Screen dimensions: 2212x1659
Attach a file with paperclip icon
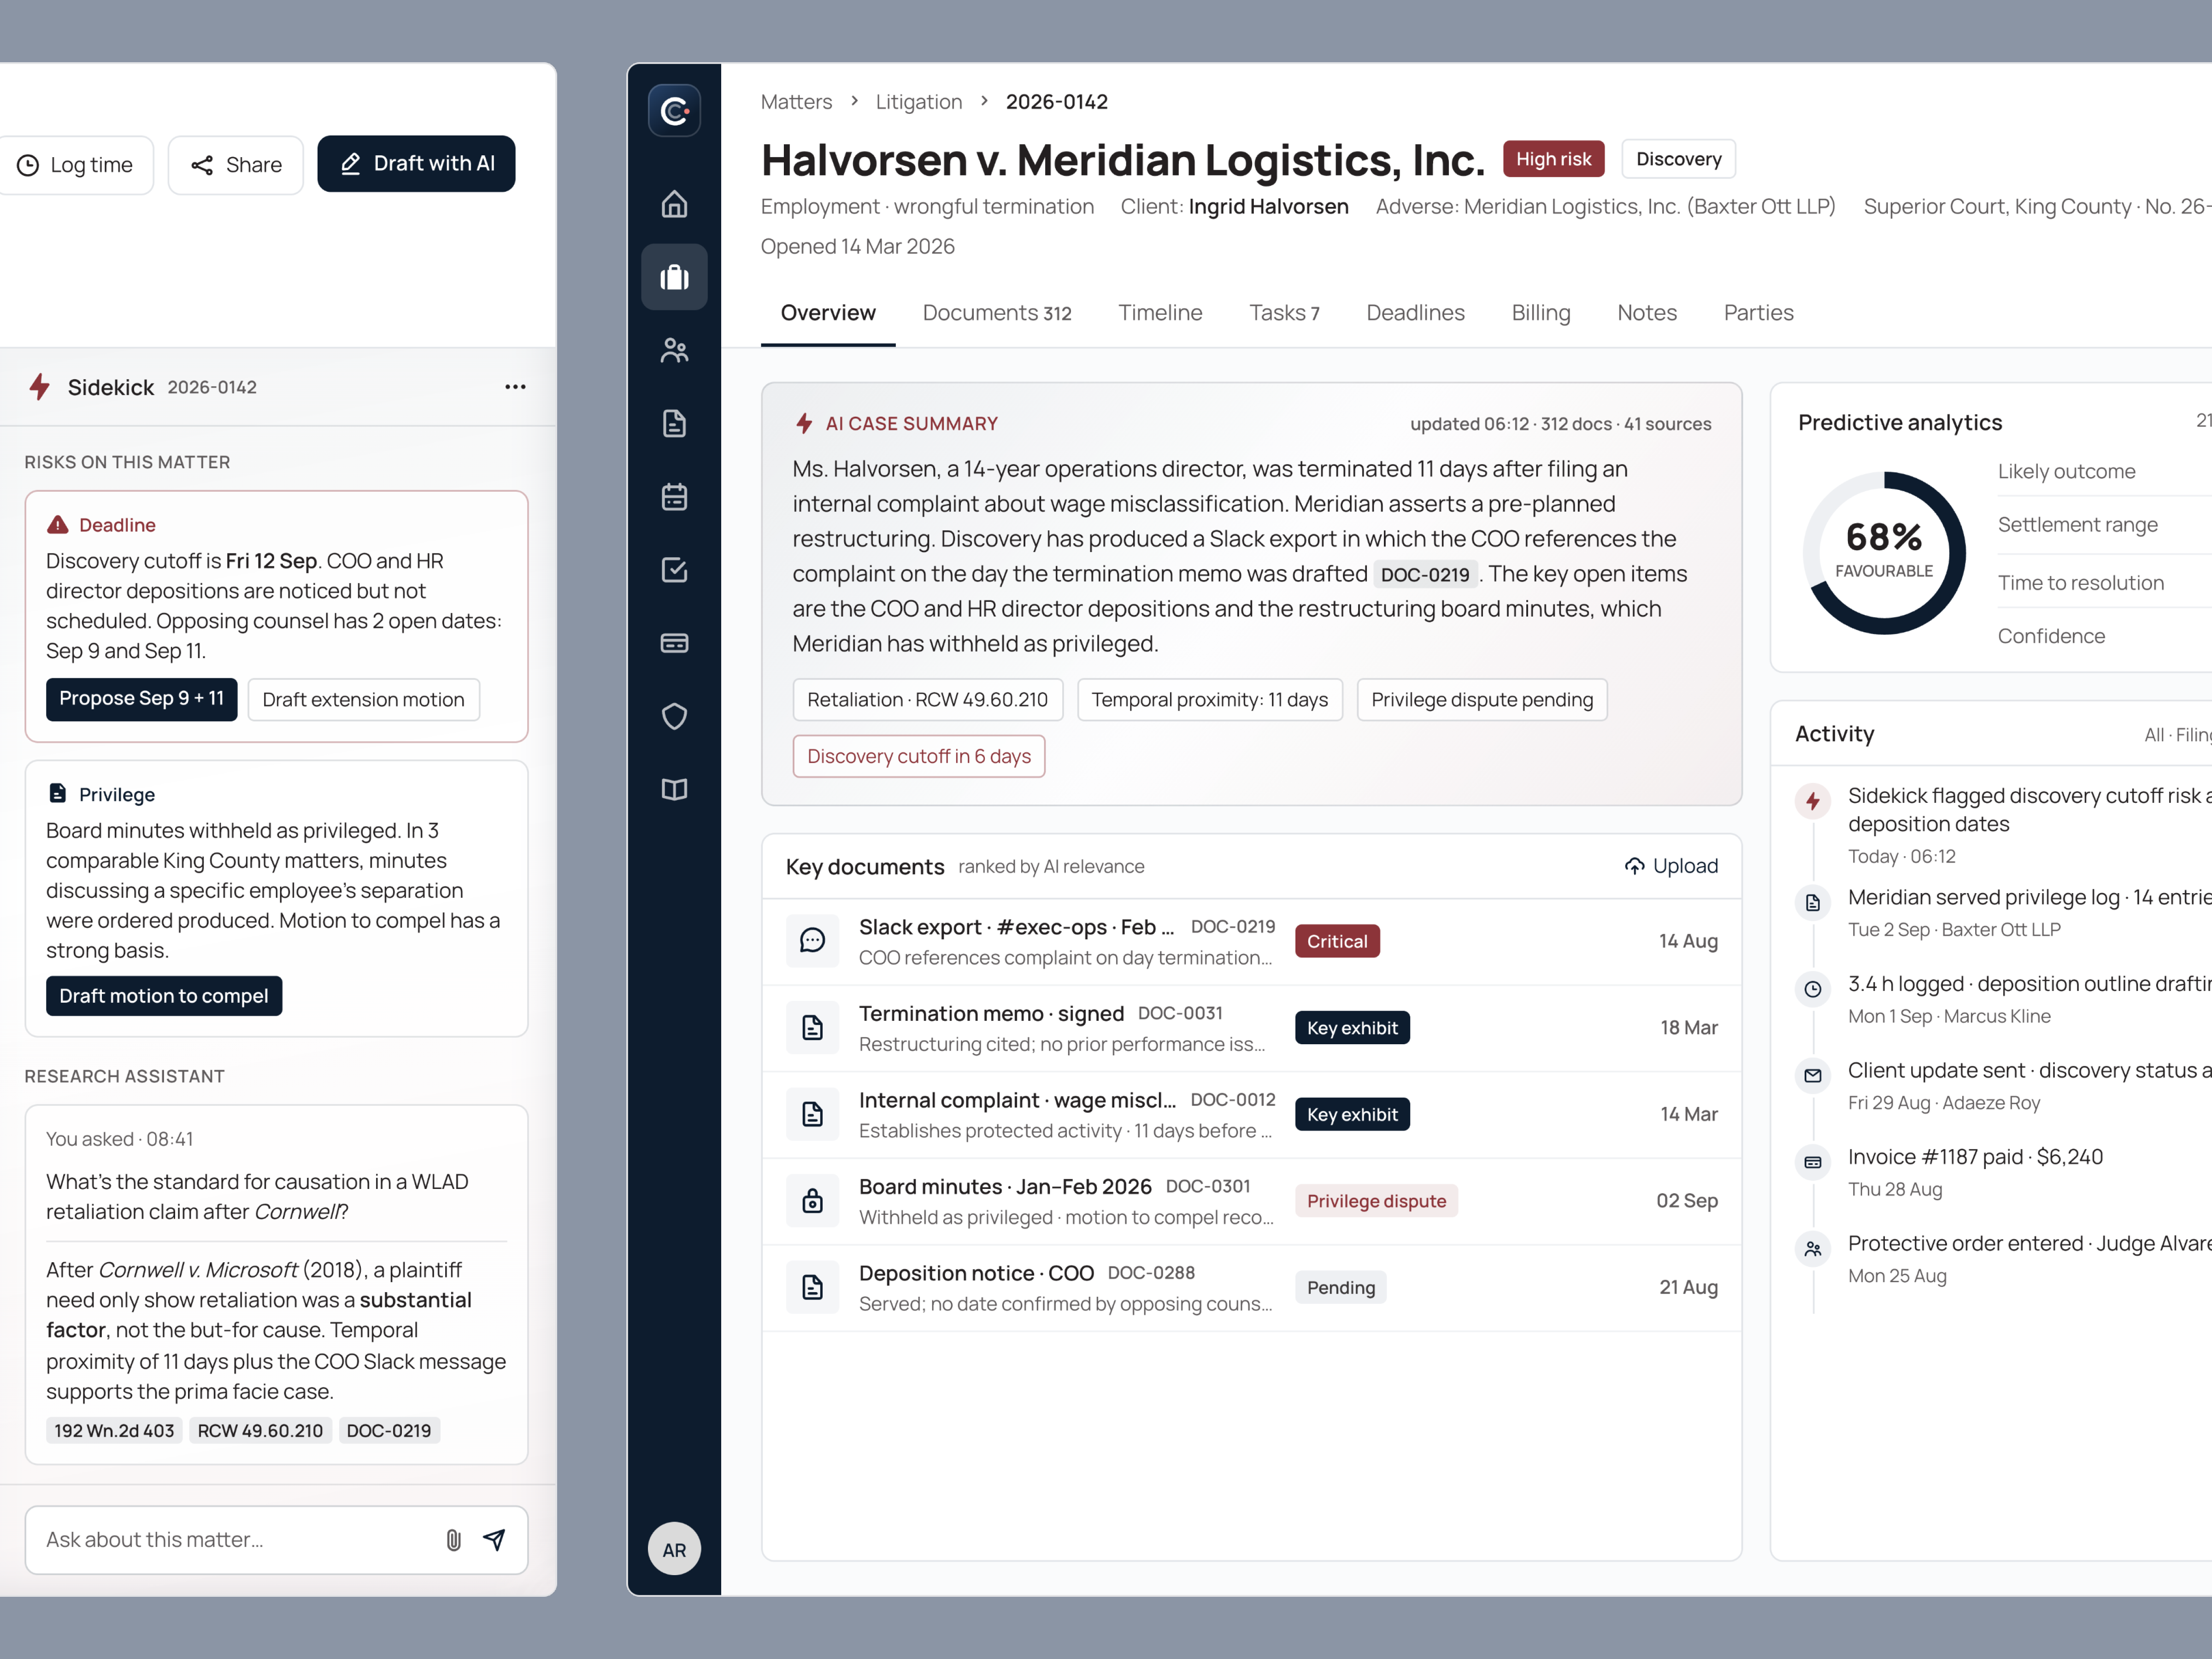pos(453,1540)
